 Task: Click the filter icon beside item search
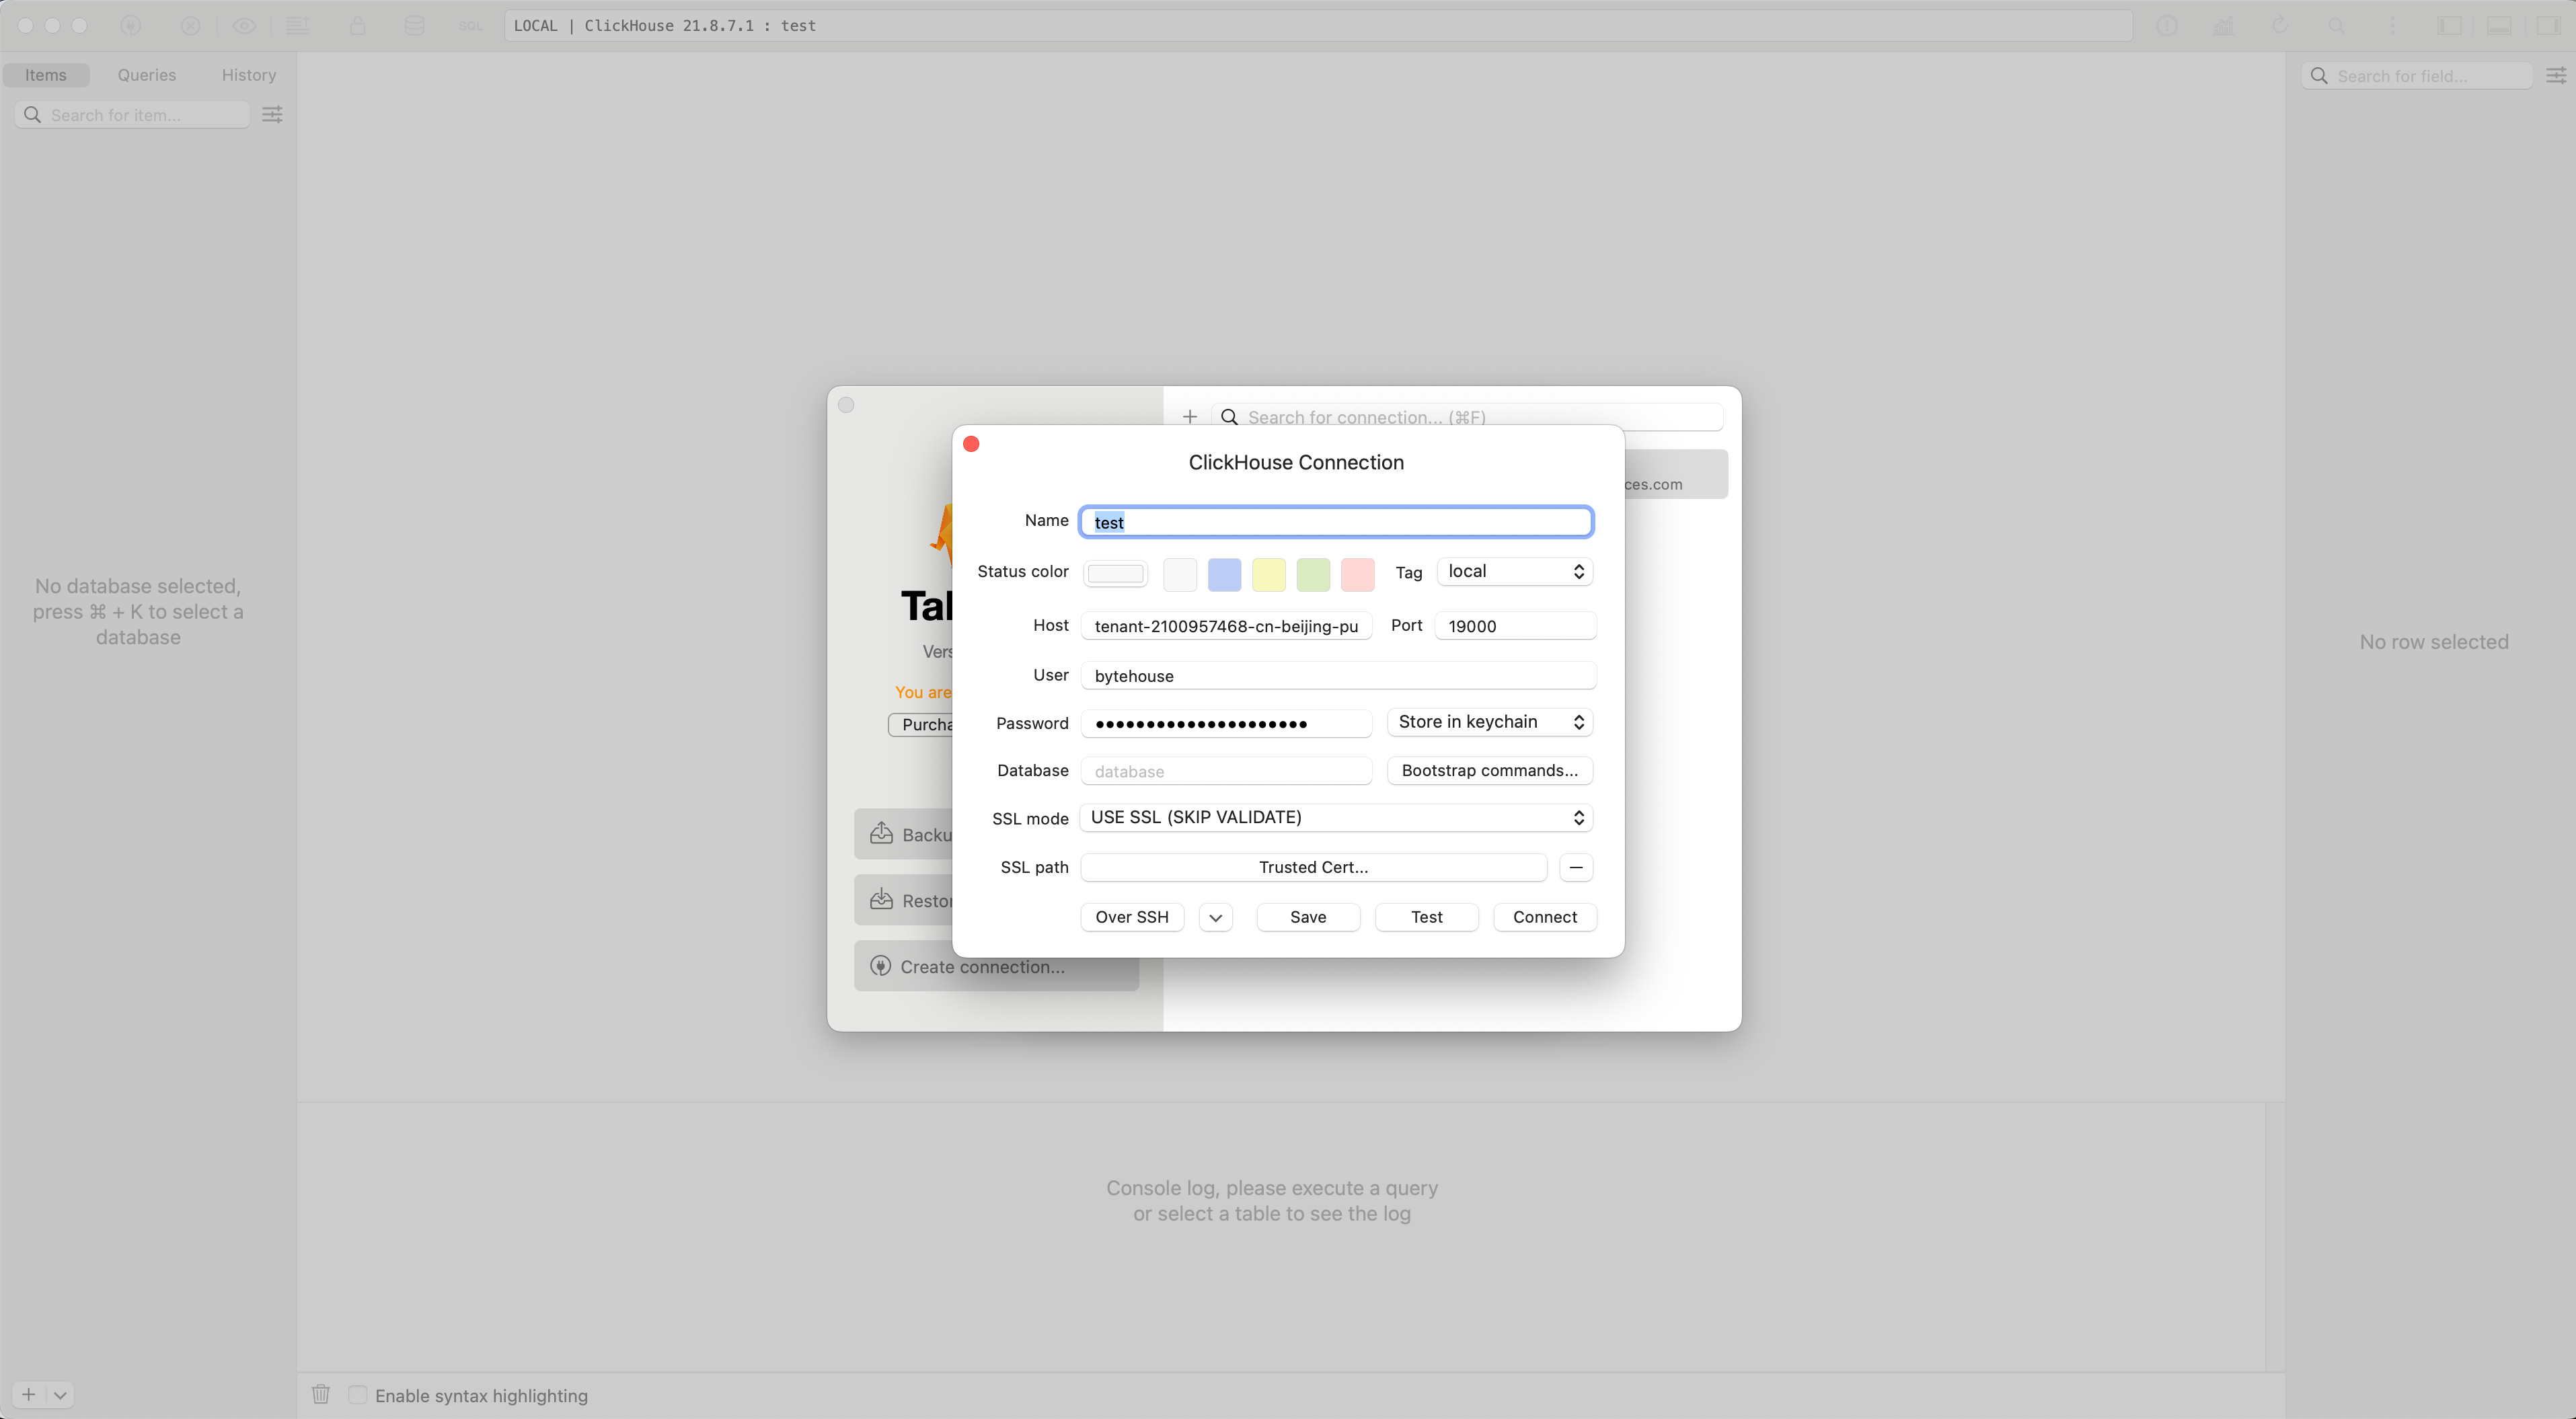272,115
